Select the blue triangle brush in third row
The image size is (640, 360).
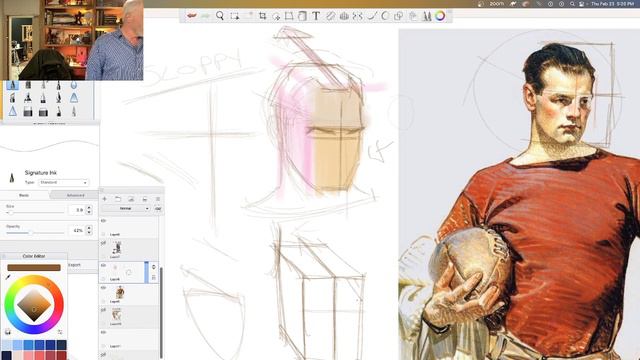(13, 111)
